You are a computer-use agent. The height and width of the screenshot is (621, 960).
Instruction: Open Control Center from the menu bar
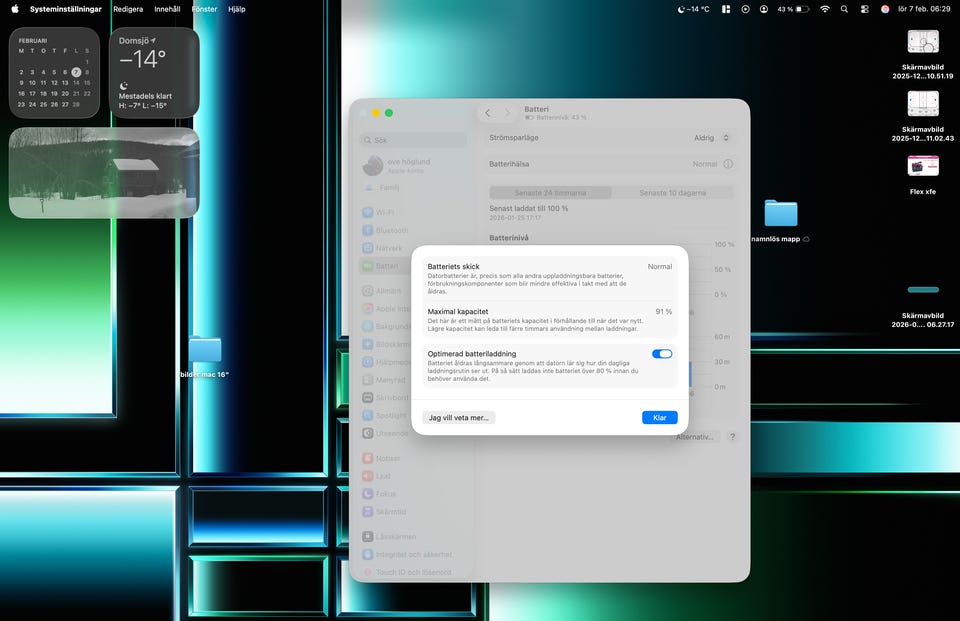click(x=864, y=9)
